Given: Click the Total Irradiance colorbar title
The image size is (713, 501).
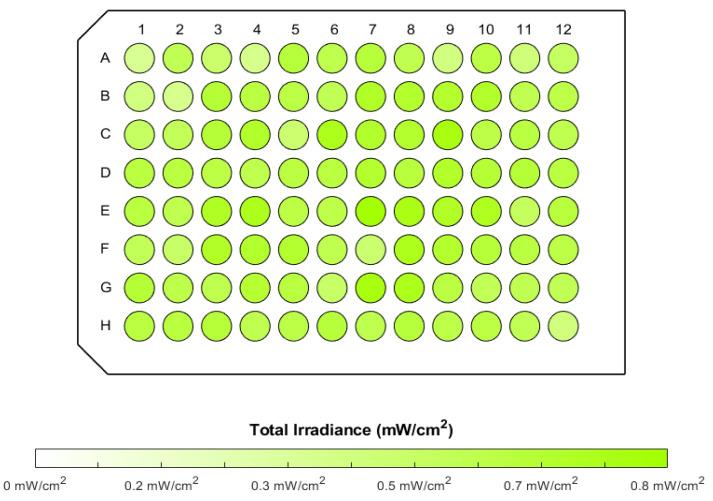Looking at the screenshot, I should pos(351,432).
